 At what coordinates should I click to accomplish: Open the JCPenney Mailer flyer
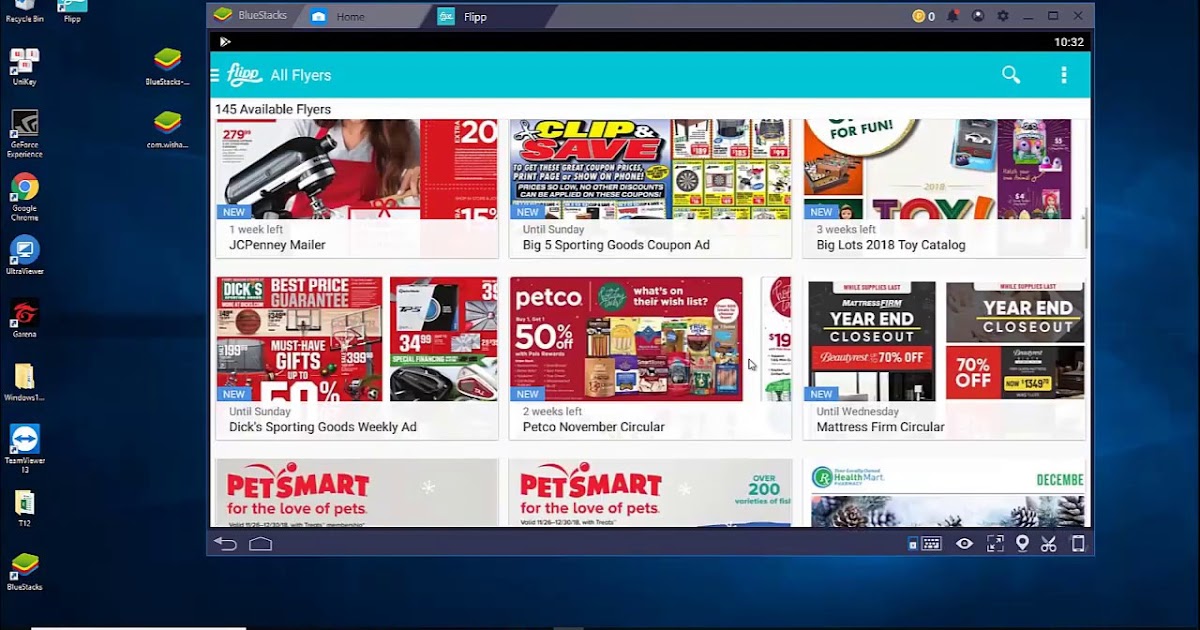pos(356,189)
